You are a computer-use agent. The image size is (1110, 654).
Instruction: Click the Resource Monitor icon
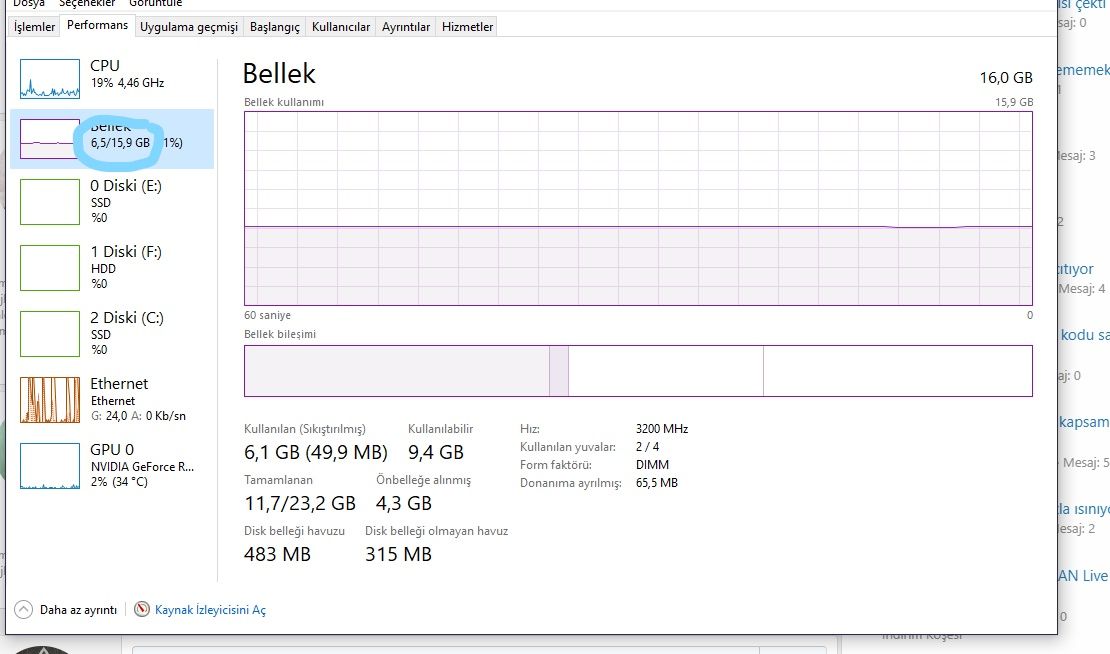[142, 609]
